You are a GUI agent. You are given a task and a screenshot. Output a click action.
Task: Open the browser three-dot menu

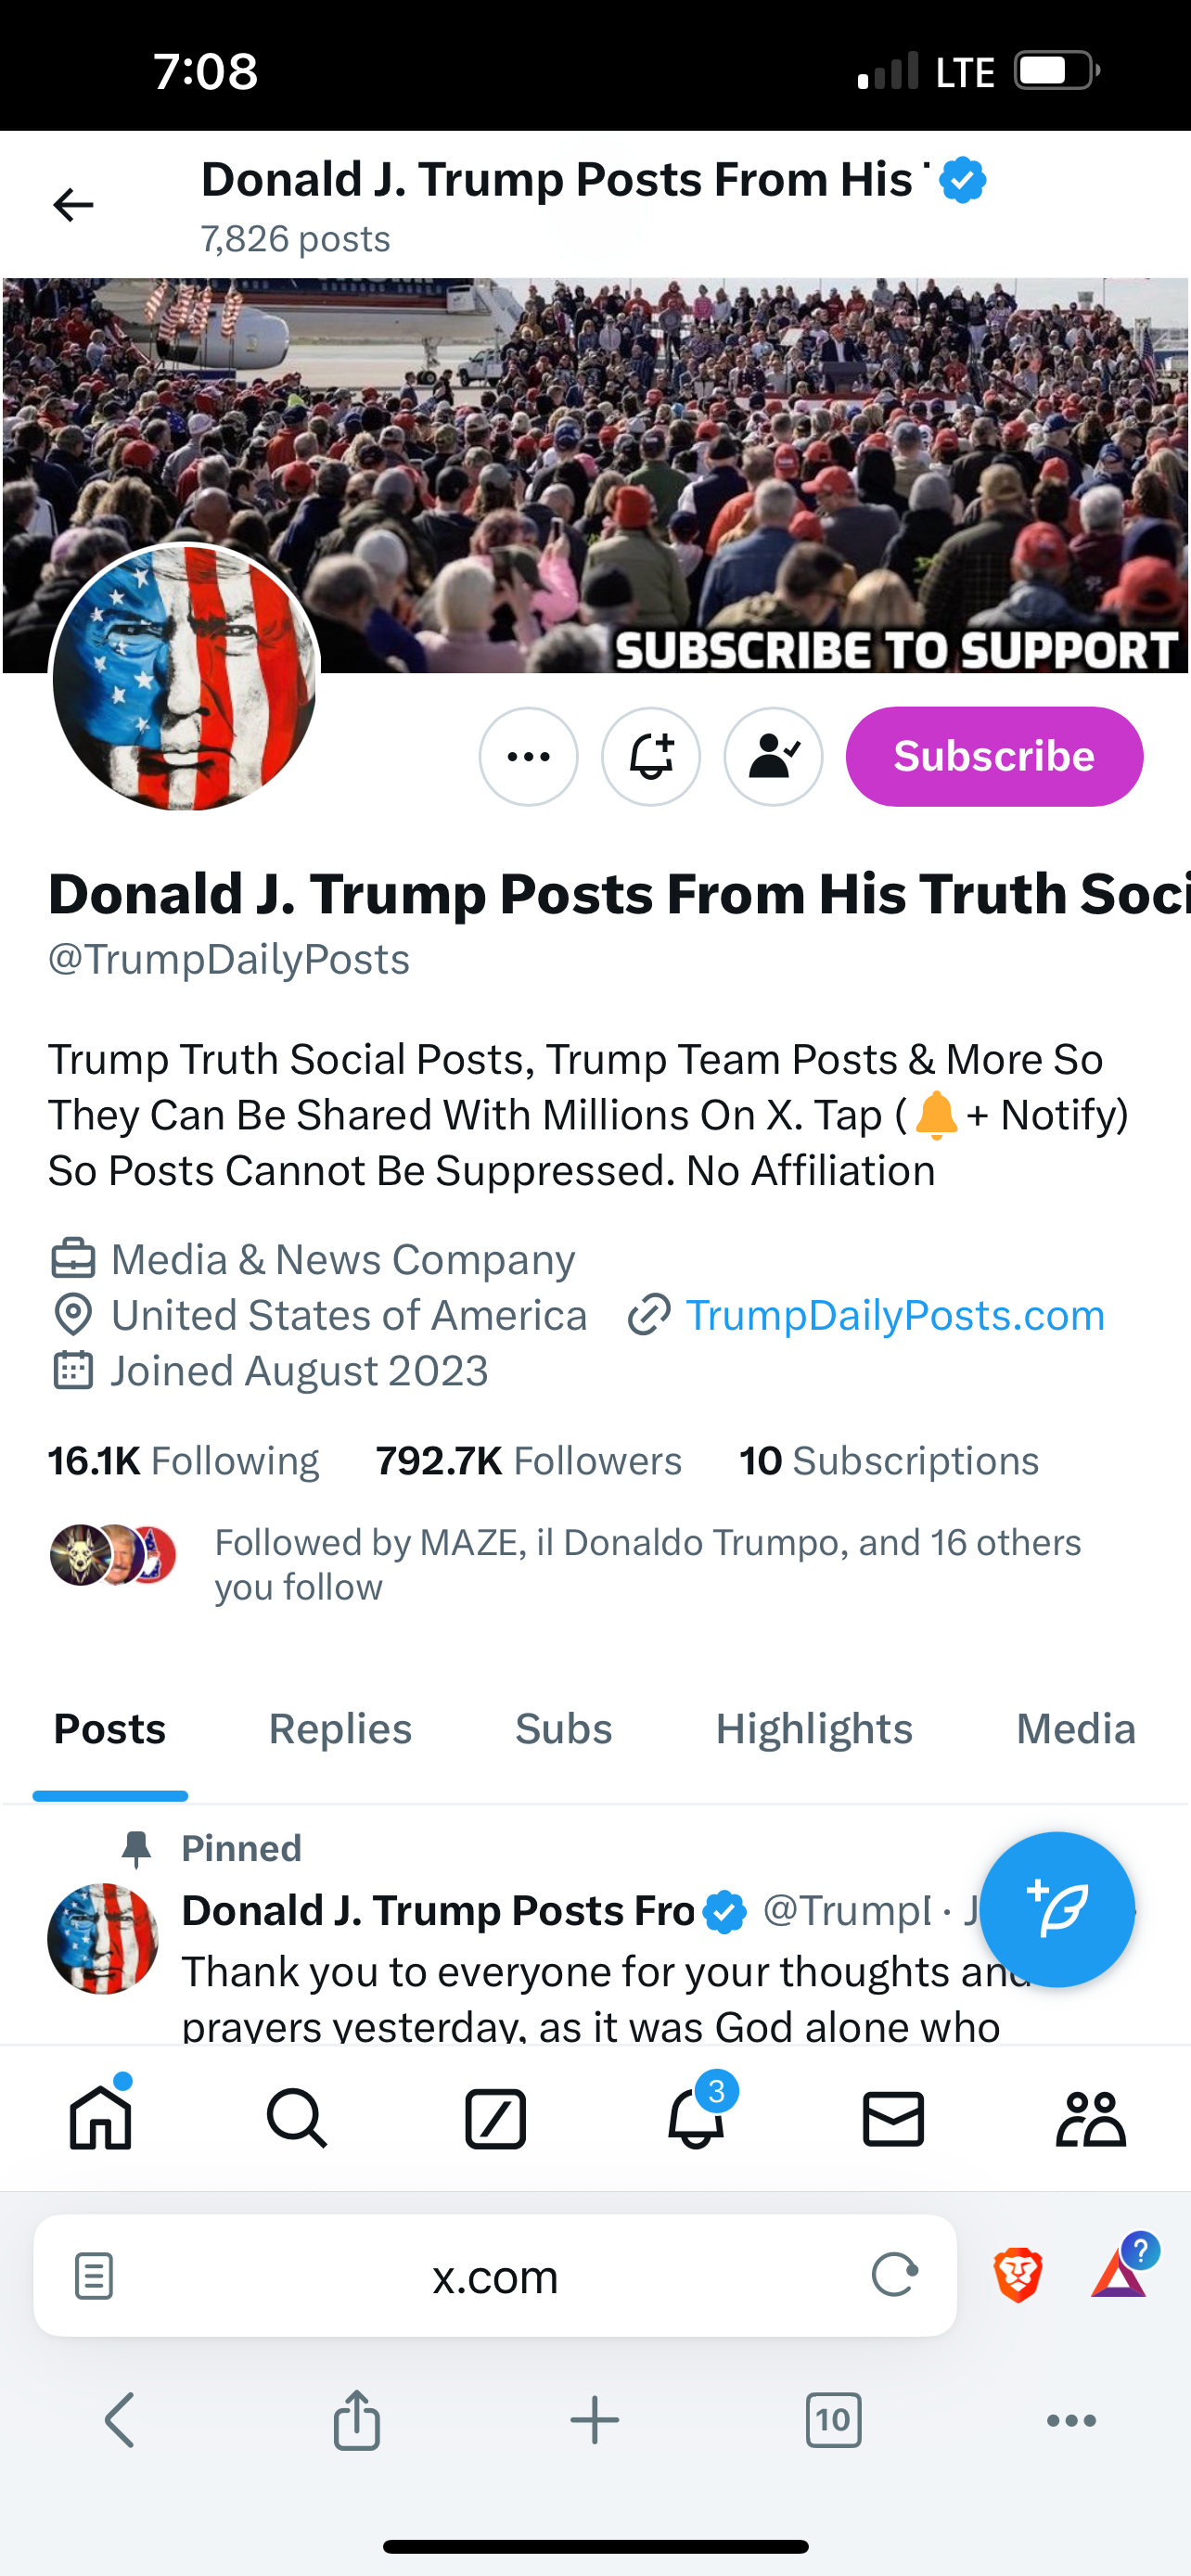click(x=1071, y=2420)
